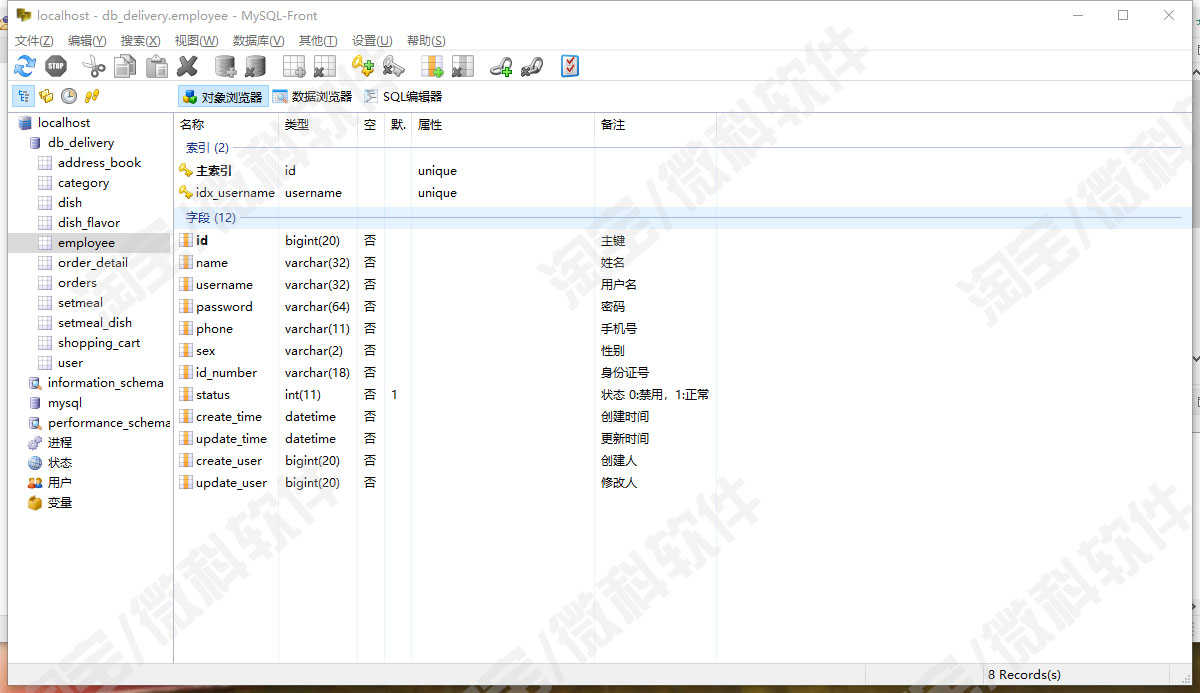1200x693 pixels.
Task: Open the 帮助(S) menu
Action: point(426,41)
